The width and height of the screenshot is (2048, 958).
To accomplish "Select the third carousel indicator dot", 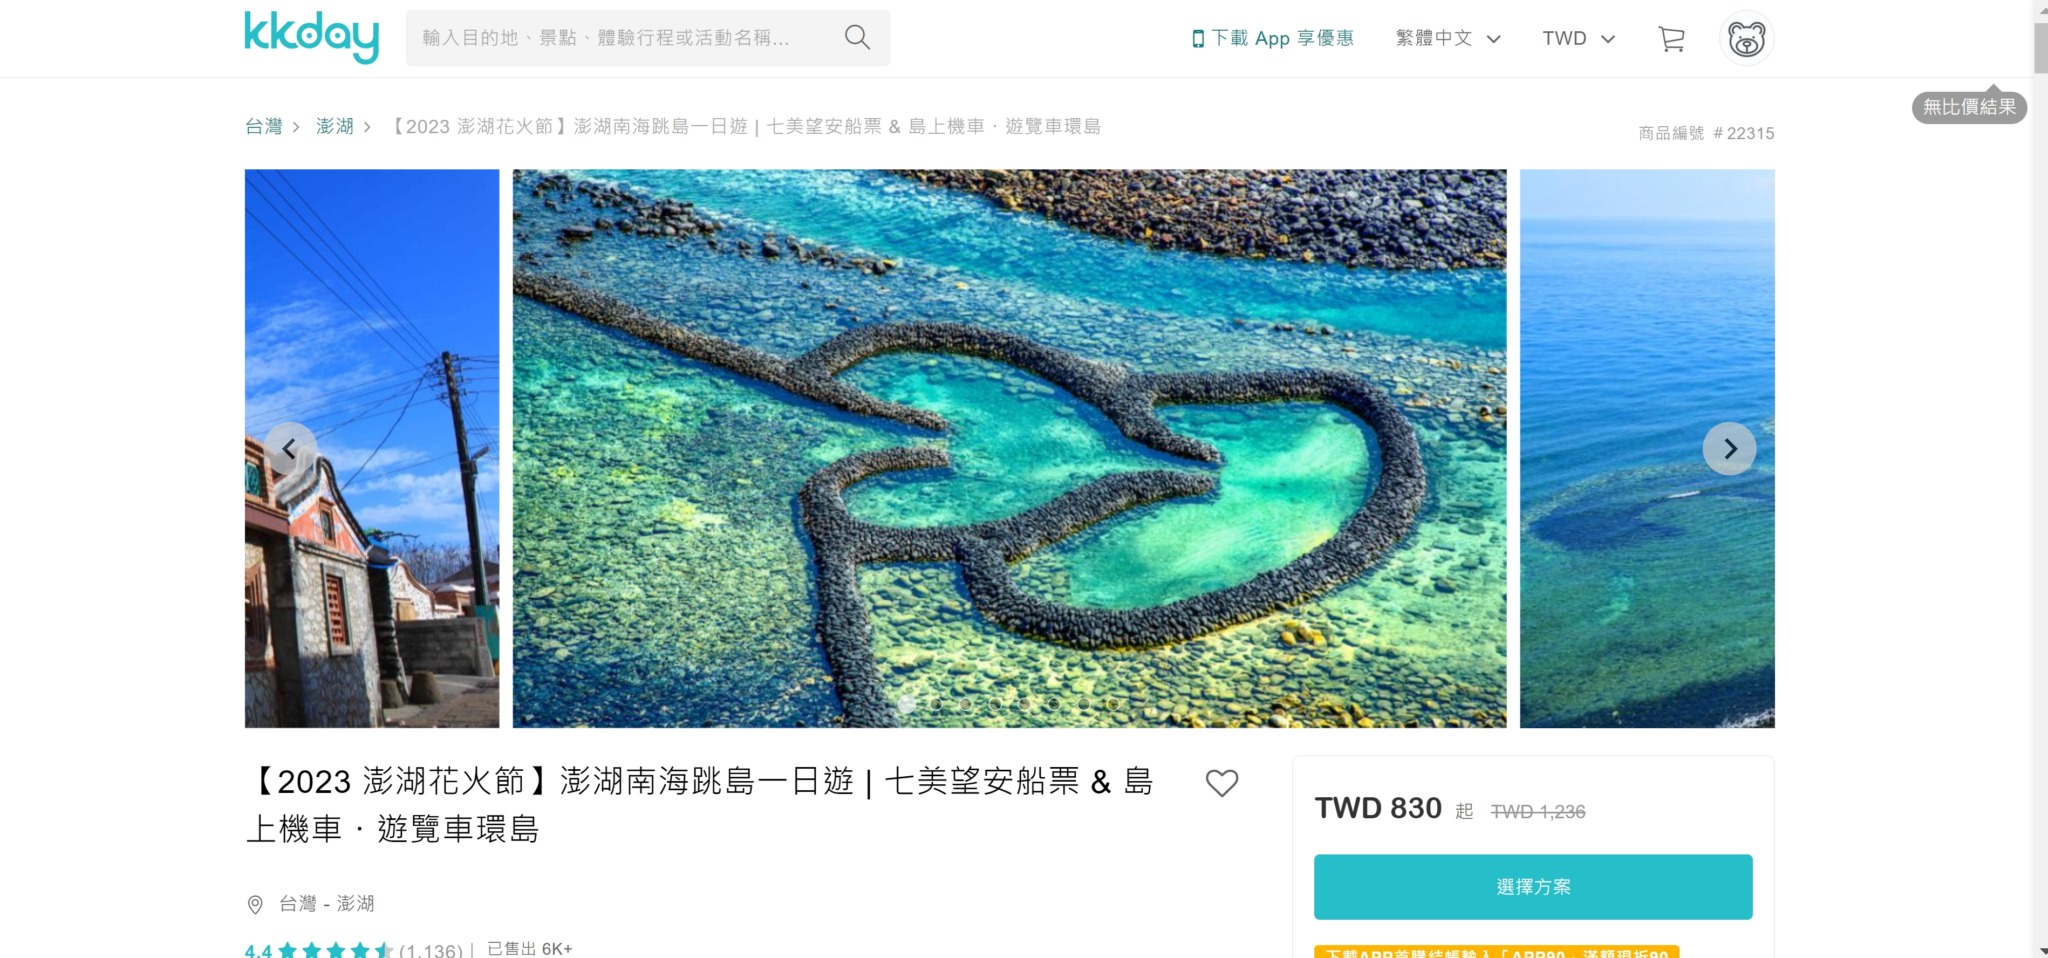I will coord(966,704).
